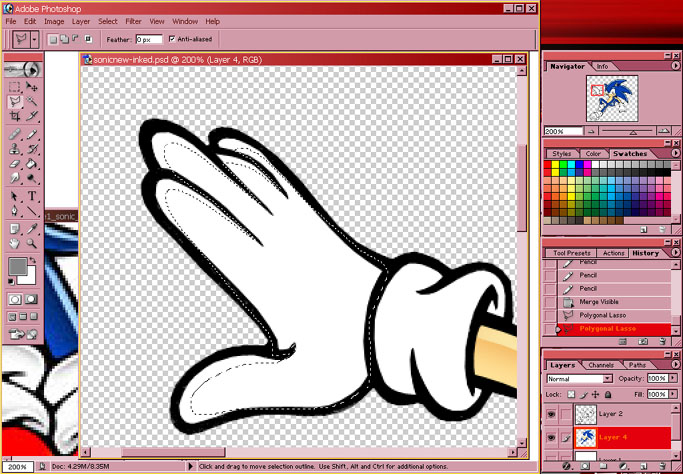Open the Opacity slider arrow
This screenshot has height=474, width=683.
click(x=671, y=379)
